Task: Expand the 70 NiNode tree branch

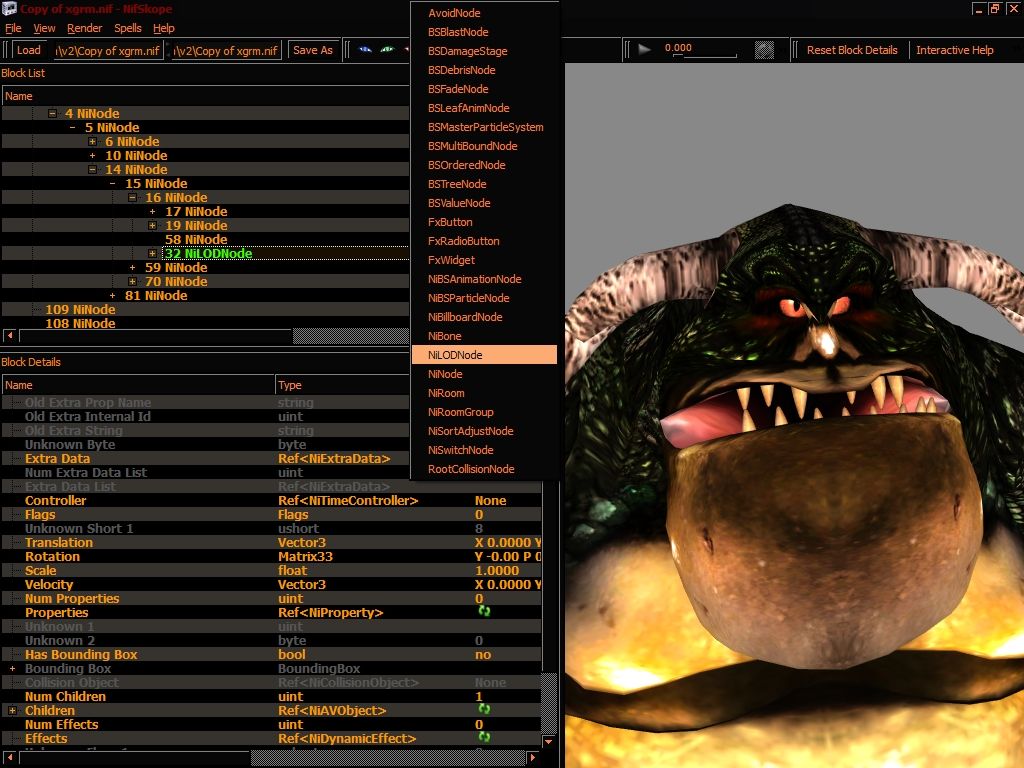Action: pyautogui.click(x=132, y=281)
